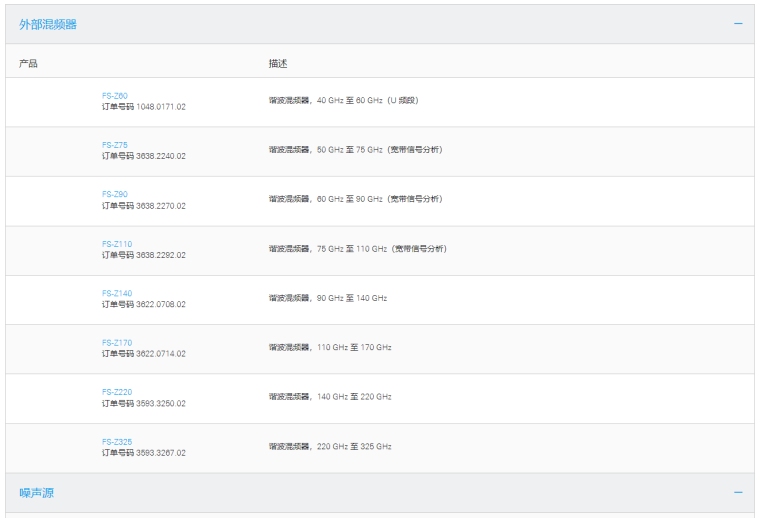Image resolution: width=760 pixels, height=518 pixels.
Task: Collapse the 外部混频器 section with minus icon
Action: (x=738, y=24)
